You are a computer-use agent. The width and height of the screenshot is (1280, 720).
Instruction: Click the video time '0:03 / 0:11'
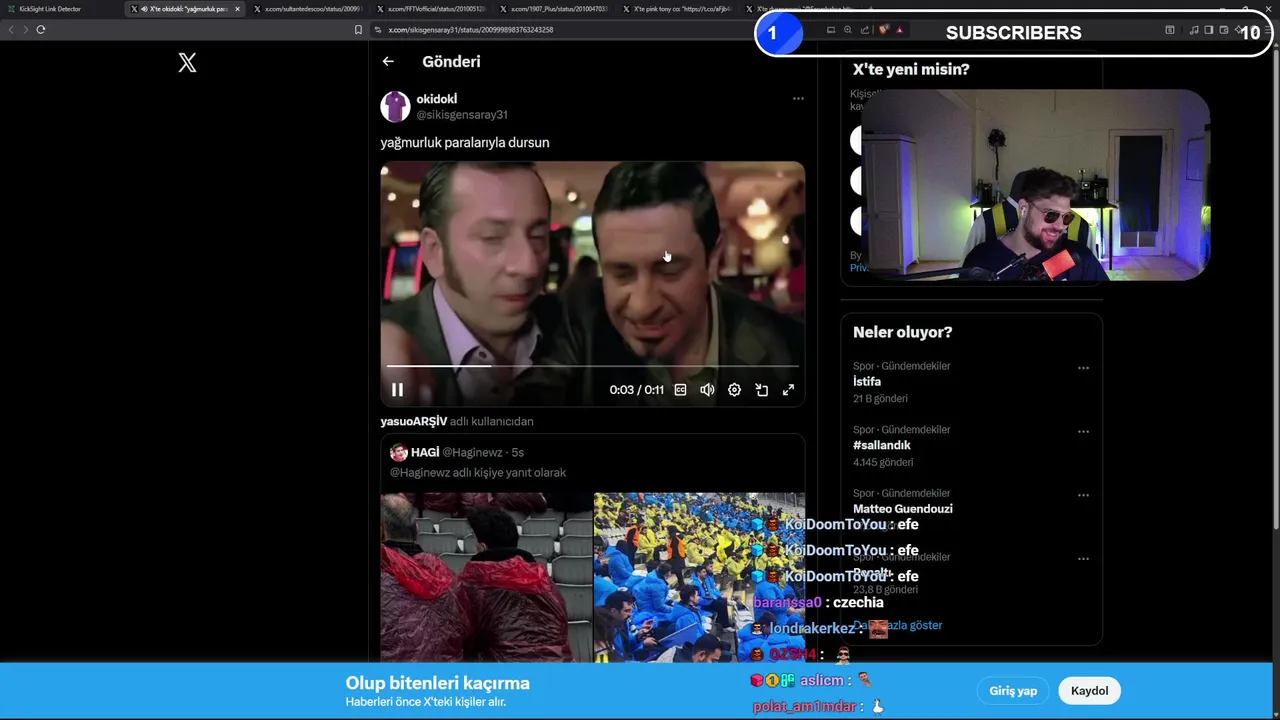pyautogui.click(x=637, y=390)
